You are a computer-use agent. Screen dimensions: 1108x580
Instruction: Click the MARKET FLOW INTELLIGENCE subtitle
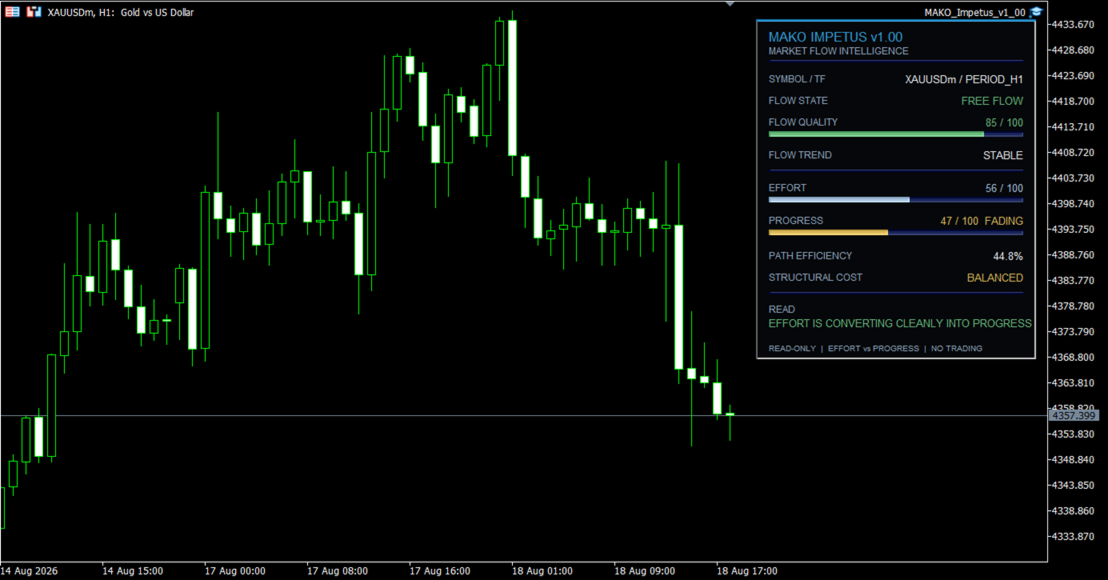[x=838, y=52]
